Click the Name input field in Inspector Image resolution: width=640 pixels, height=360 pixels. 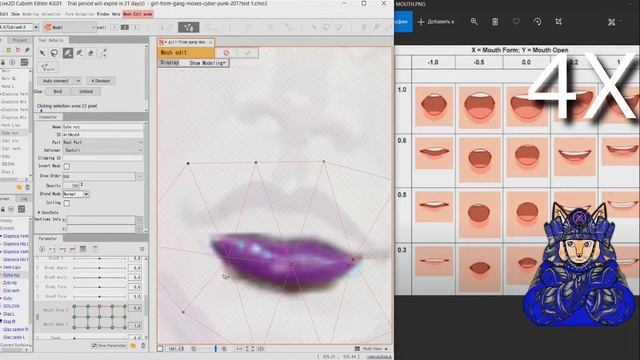coord(102,127)
